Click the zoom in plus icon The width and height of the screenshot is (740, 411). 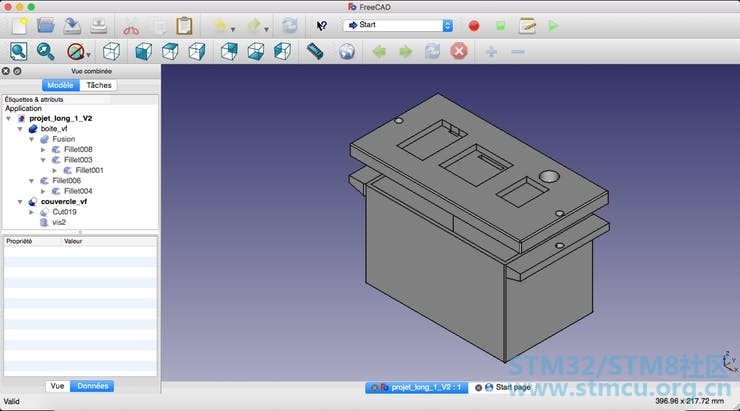491,51
